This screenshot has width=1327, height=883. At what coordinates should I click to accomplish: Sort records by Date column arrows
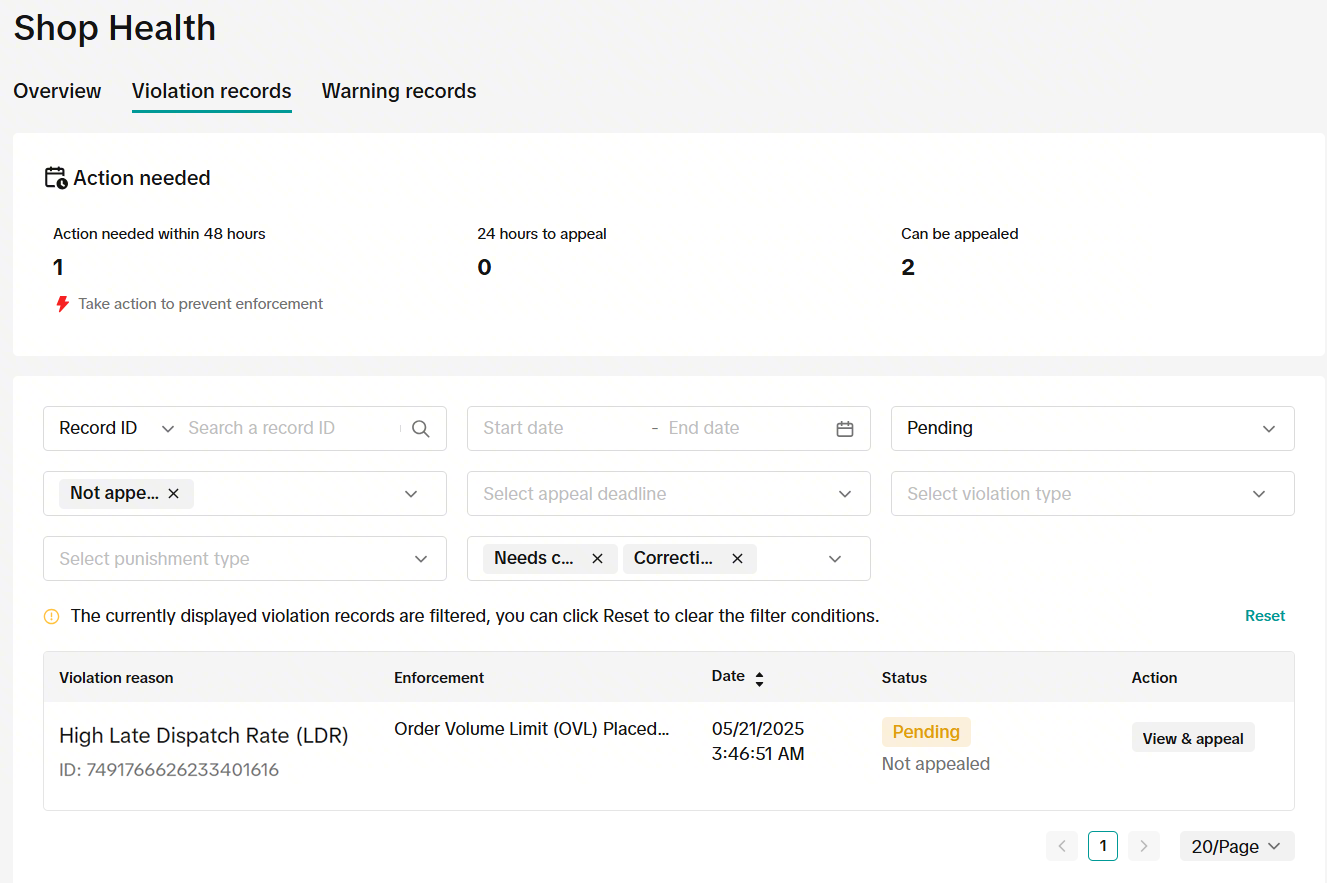tap(759, 679)
